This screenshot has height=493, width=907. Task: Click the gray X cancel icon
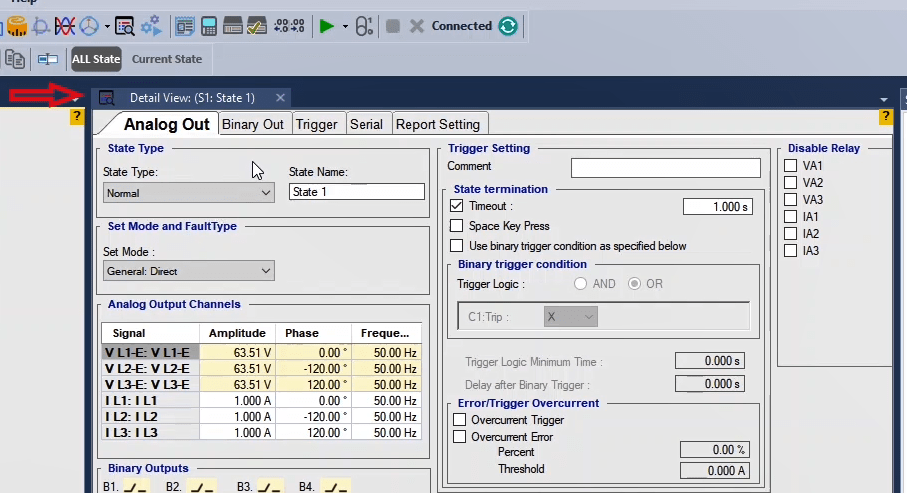pyautogui.click(x=416, y=26)
